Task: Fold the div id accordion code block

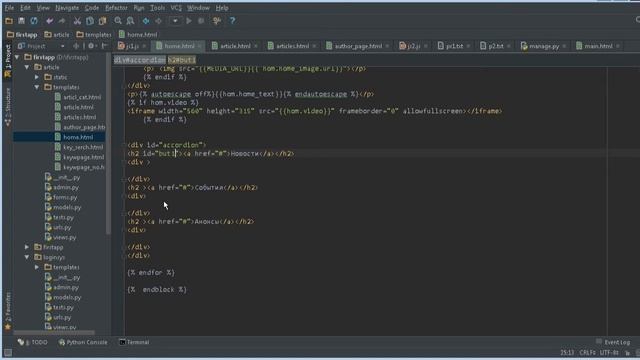Action: point(123,145)
